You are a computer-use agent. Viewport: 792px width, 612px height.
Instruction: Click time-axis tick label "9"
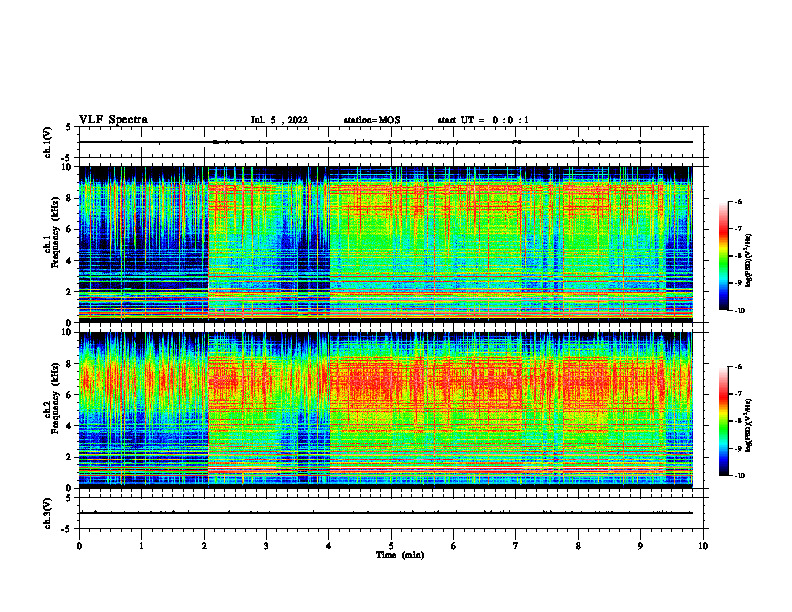pyautogui.click(x=640, y=546)
